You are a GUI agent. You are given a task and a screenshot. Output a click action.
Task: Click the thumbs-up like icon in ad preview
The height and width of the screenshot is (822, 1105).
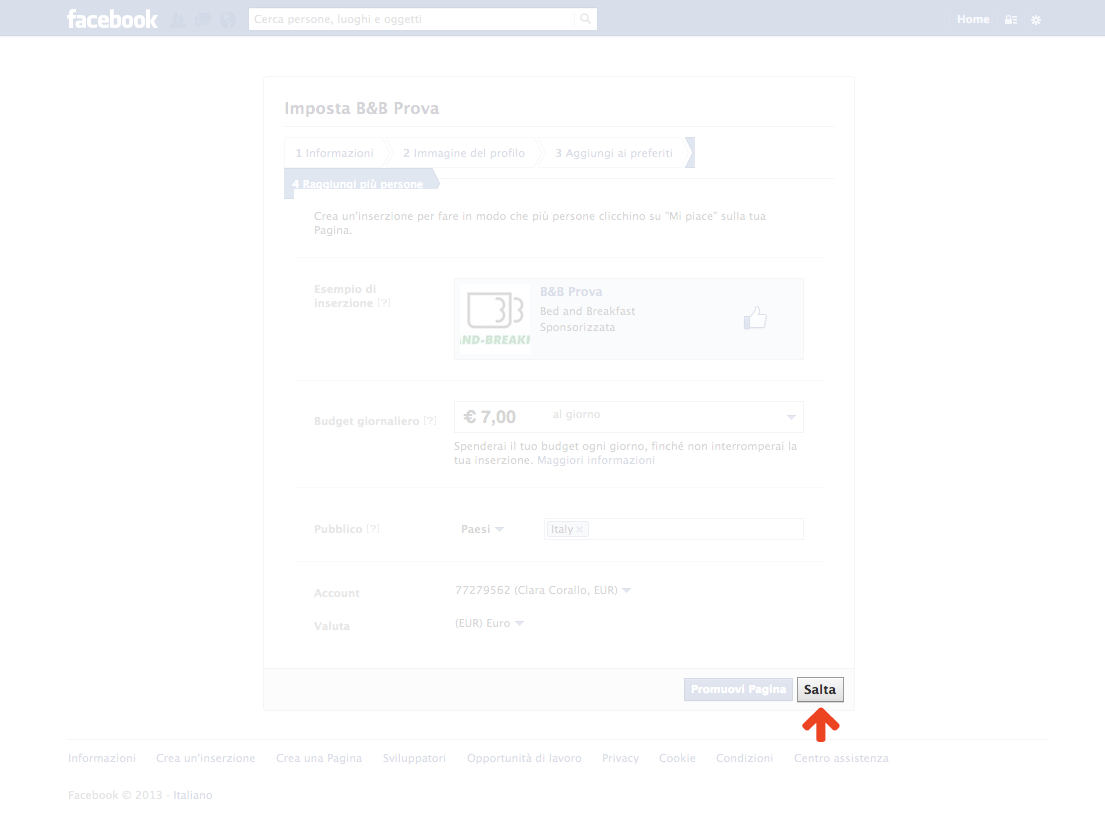[x=755, y=318]
